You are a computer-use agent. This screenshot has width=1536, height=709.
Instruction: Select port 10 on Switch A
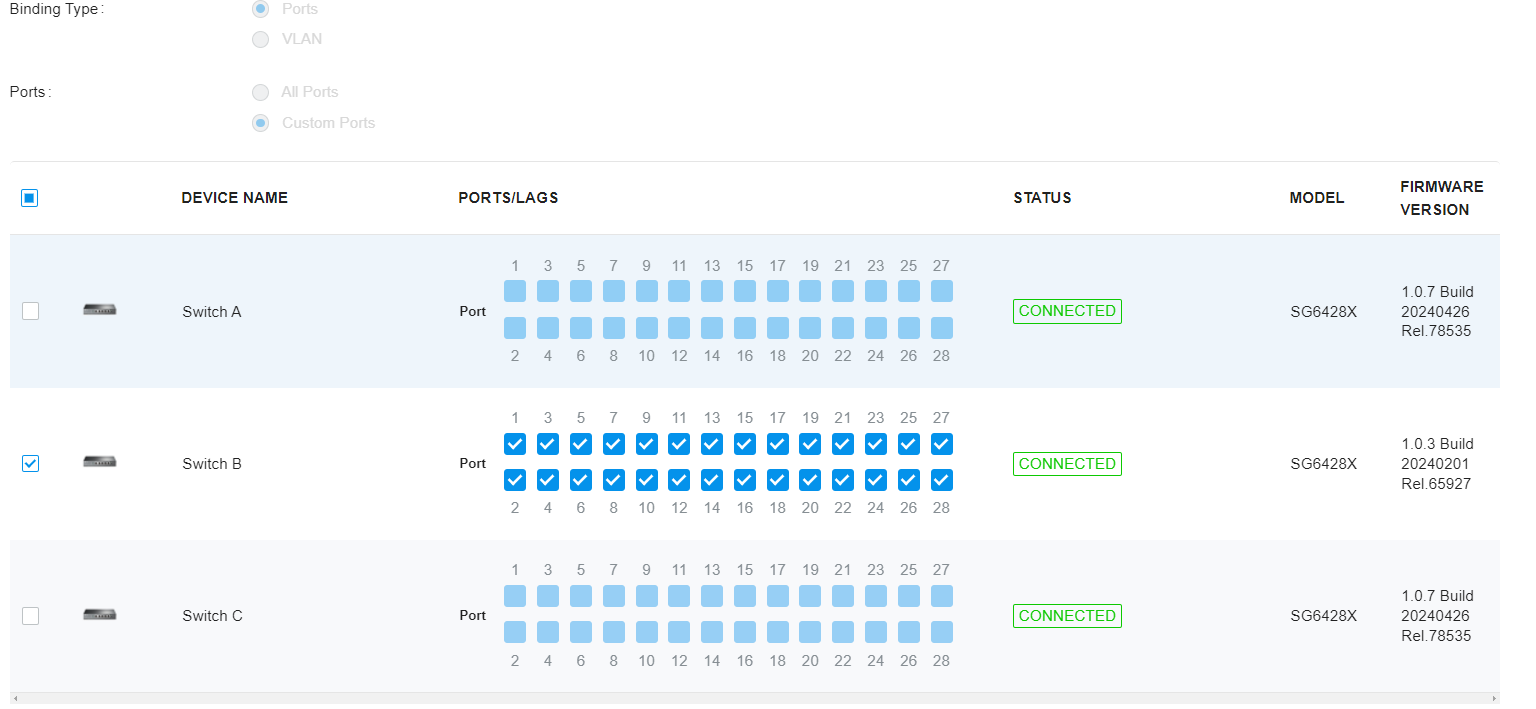647,328
